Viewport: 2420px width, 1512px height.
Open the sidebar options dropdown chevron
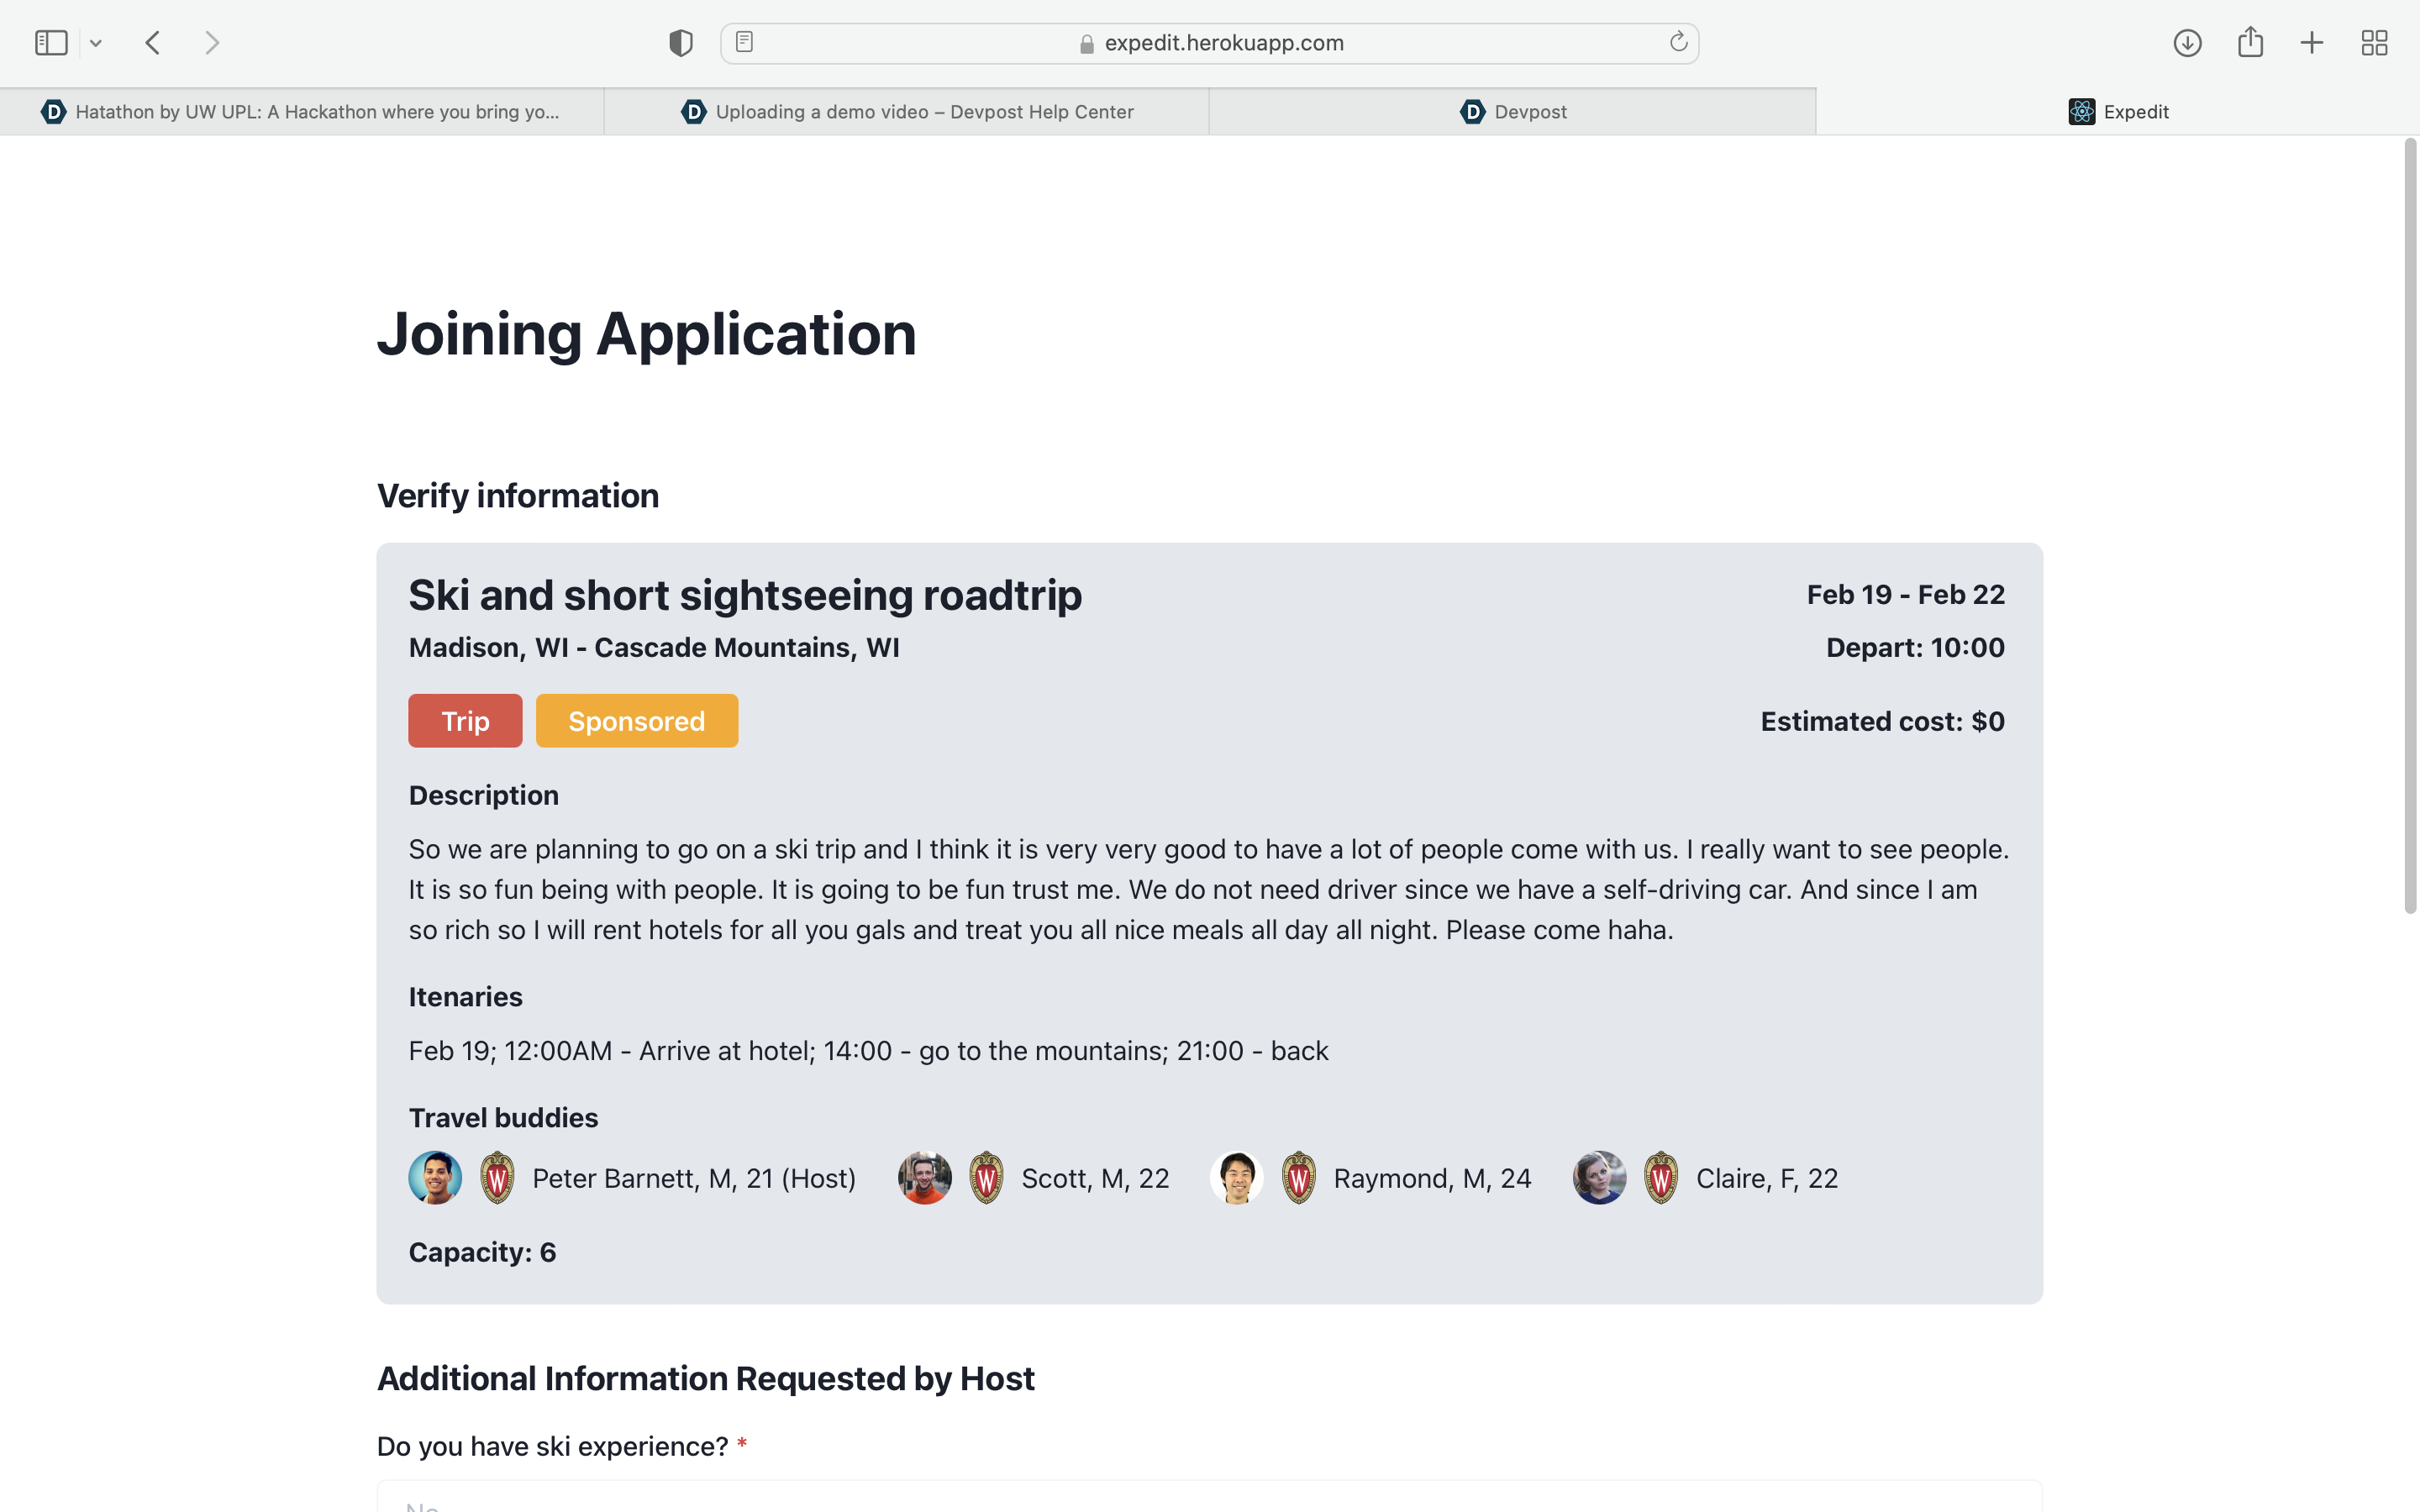coord(96,43)
